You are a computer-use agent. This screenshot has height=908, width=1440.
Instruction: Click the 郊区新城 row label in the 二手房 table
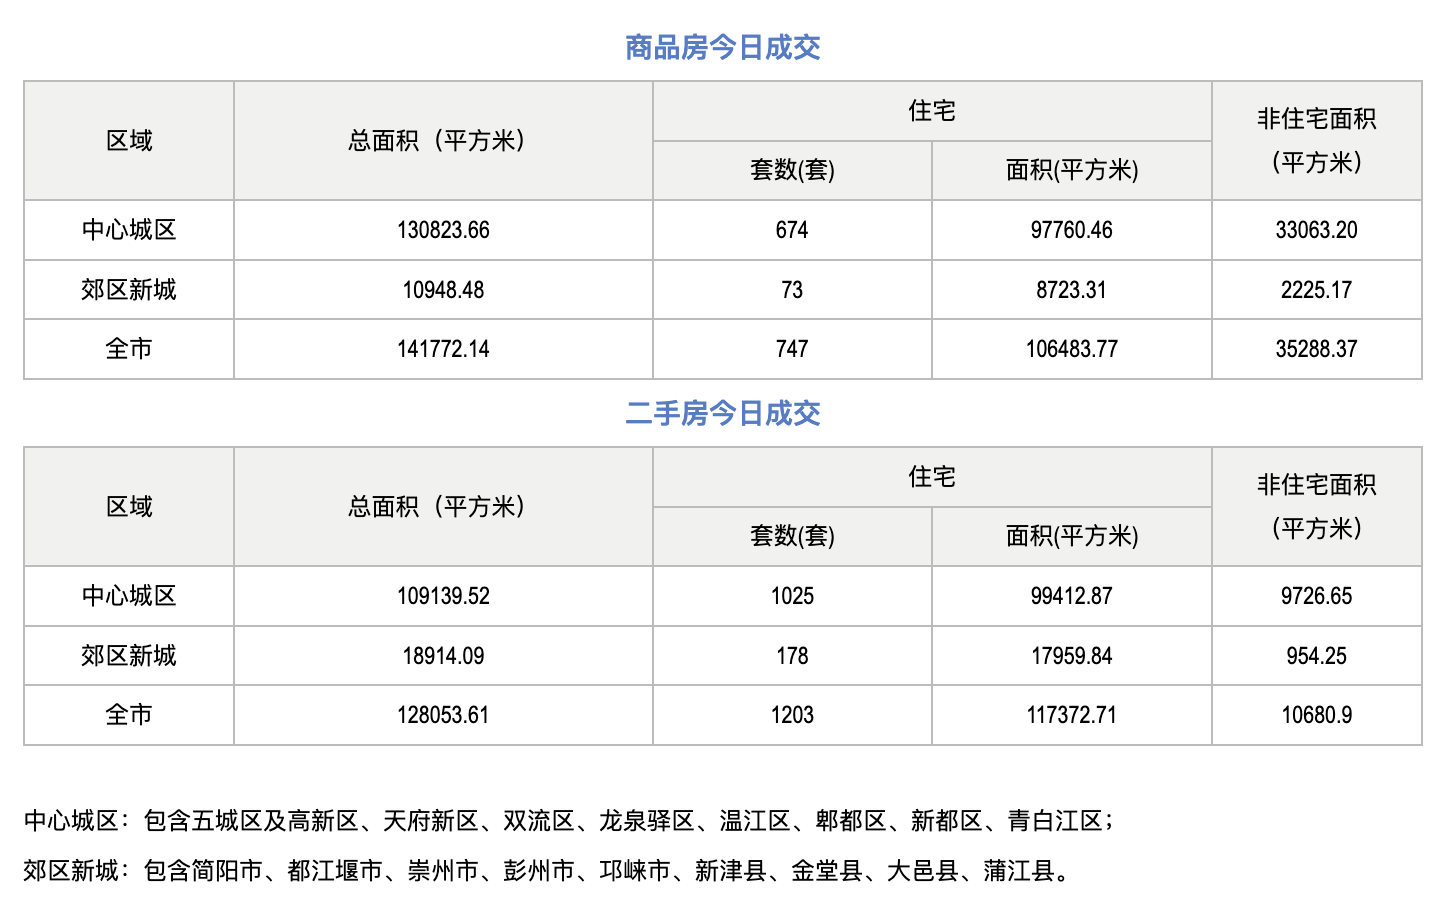129,656
